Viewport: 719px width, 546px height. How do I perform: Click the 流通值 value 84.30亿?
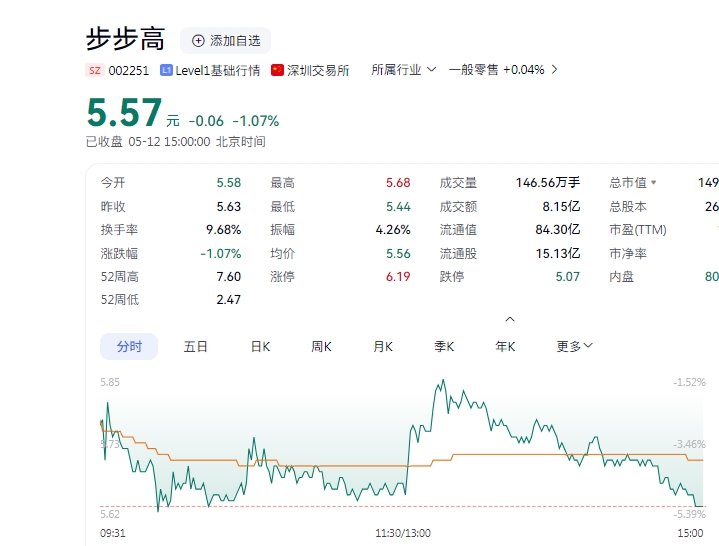point(558,230)
